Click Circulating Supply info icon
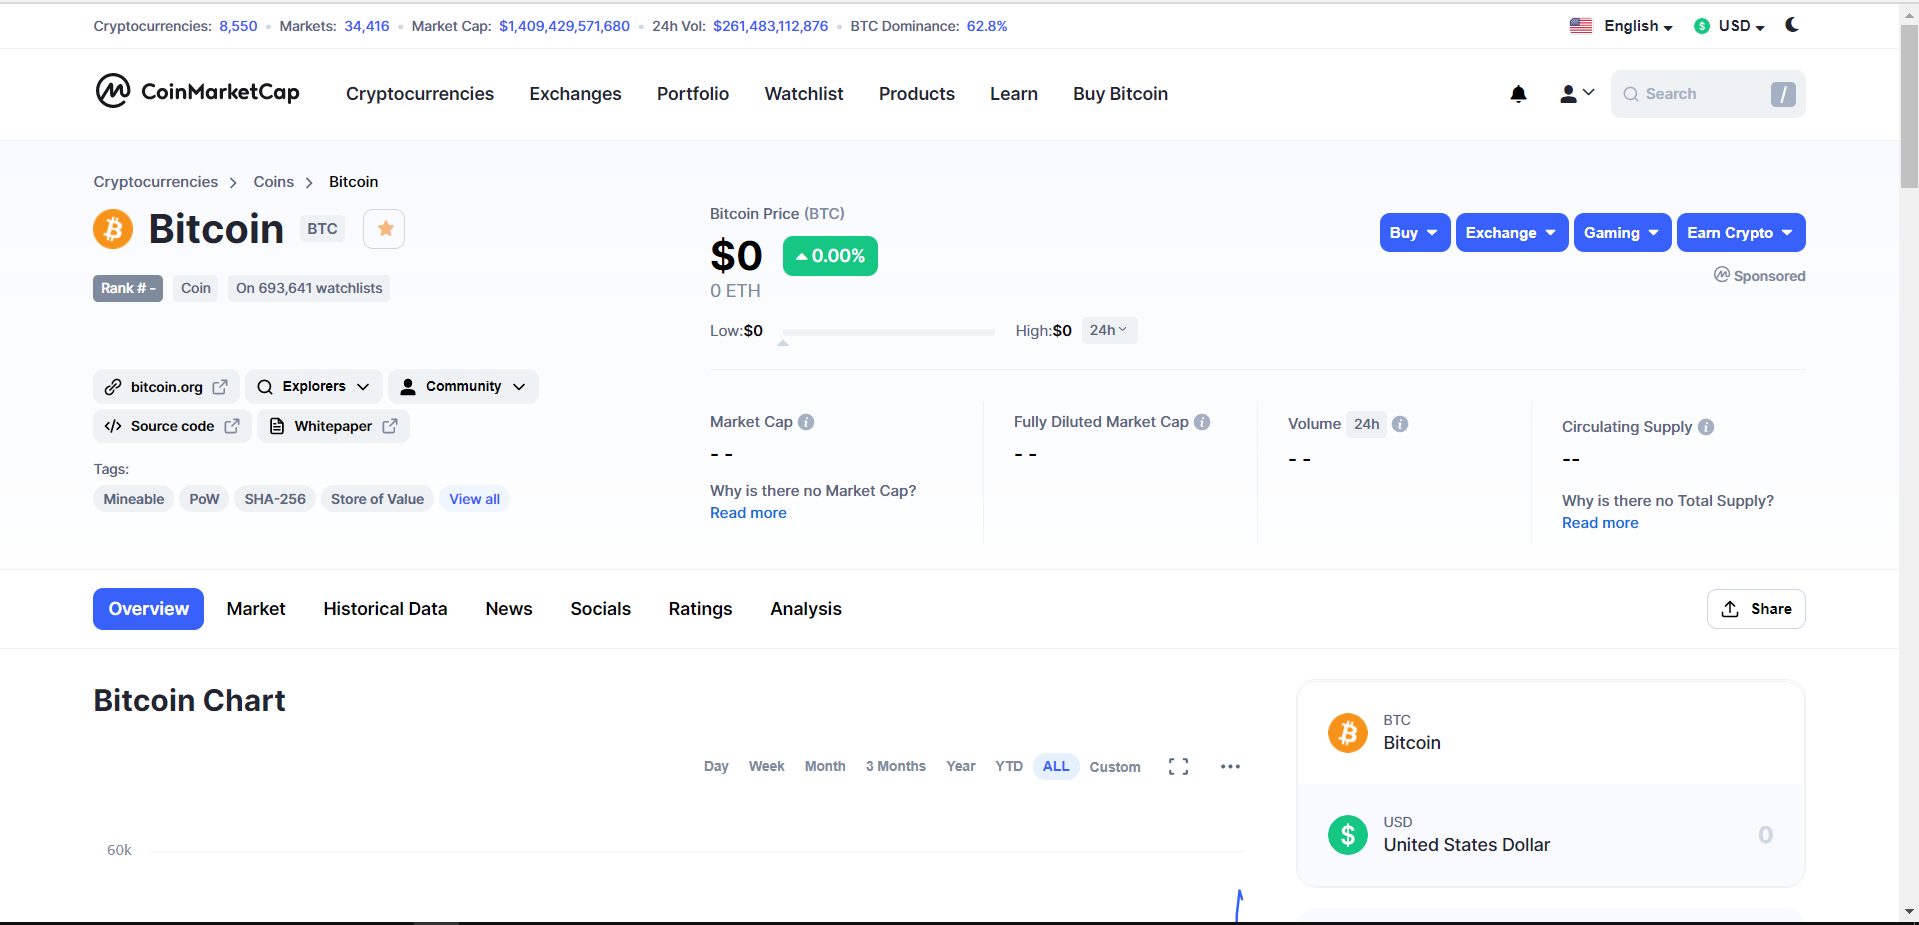1919x925 pixels. click(1706, 427)
